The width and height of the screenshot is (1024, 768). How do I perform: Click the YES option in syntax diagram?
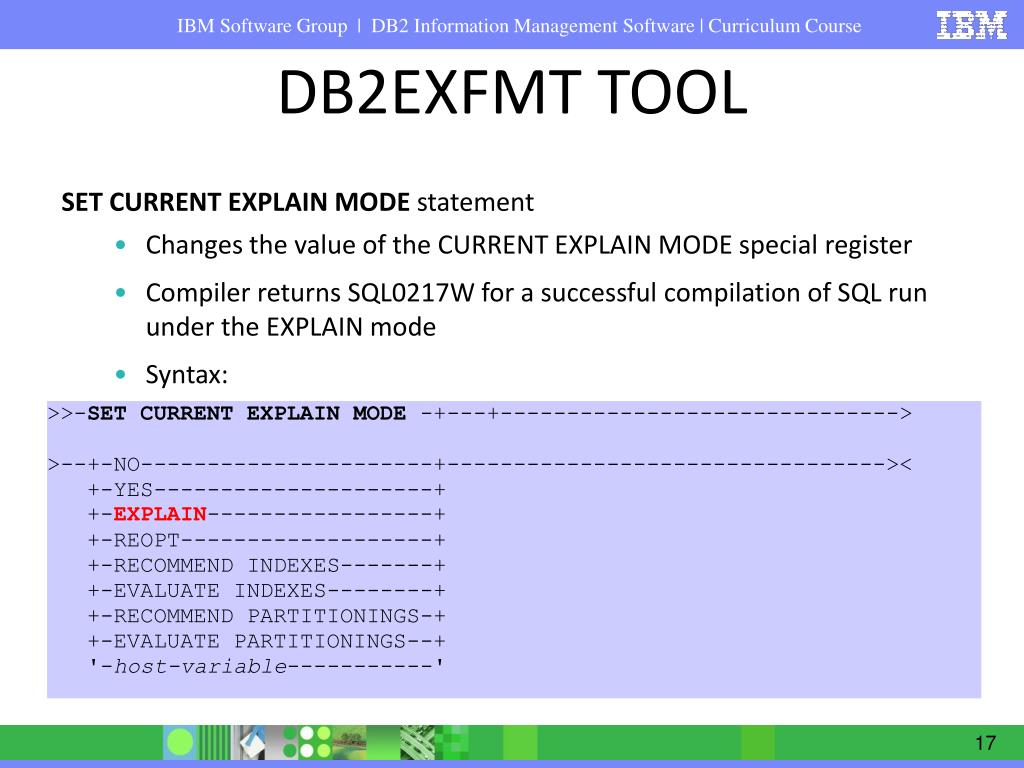click(133, 490)
